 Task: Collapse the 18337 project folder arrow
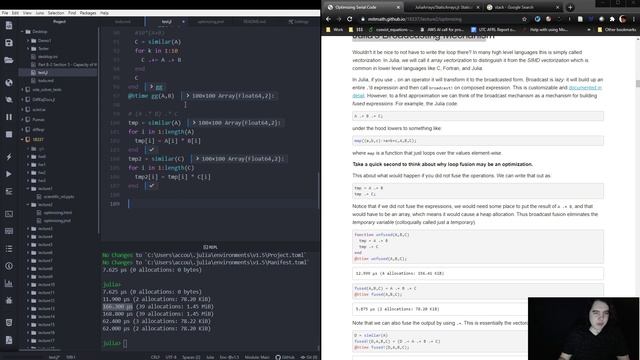22,139
